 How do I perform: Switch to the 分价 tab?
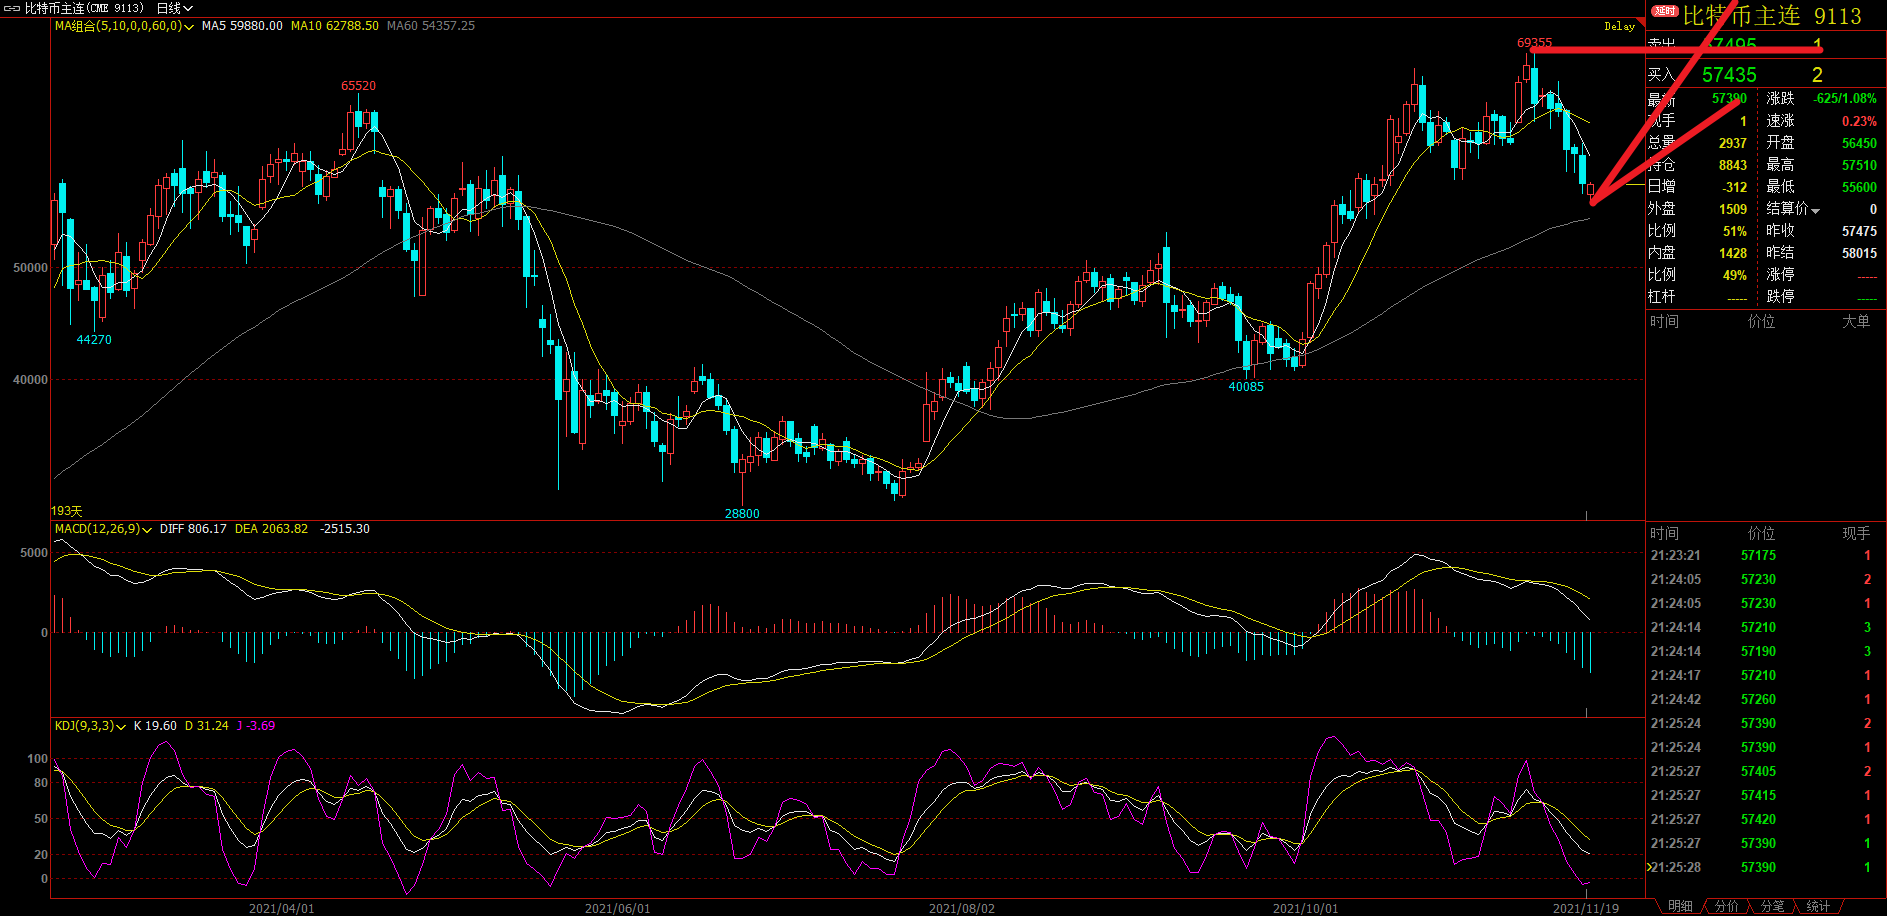coord(1726,906)
